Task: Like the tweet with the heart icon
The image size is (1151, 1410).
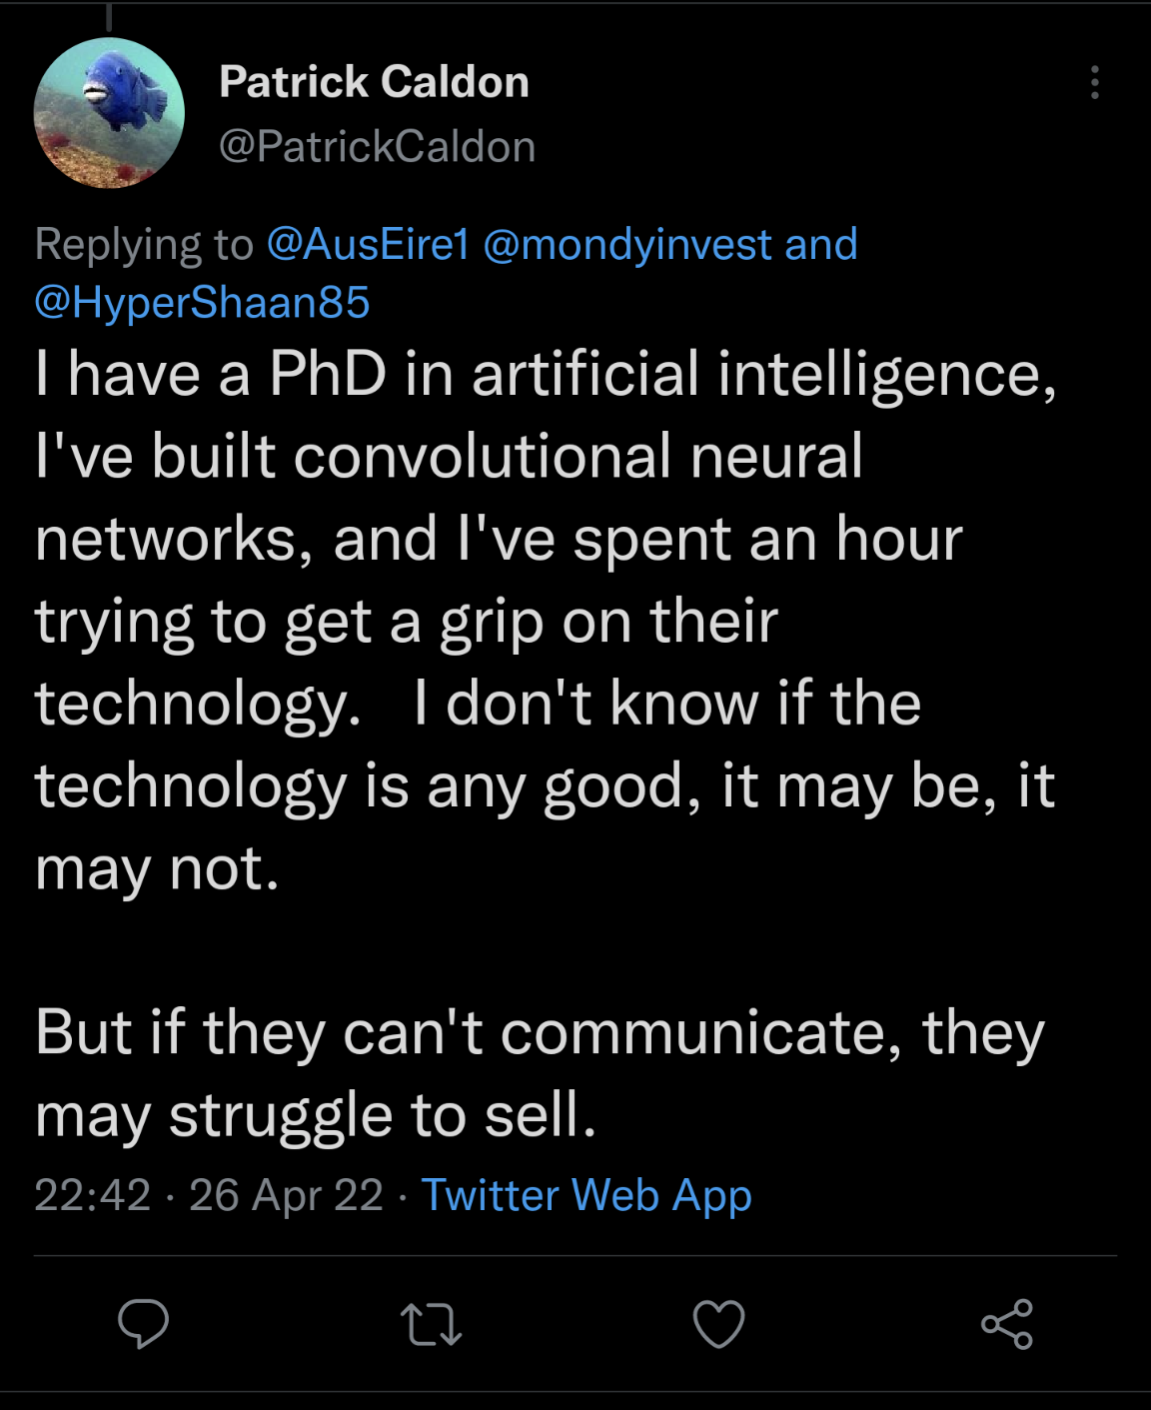Action: click(x=719, y=1324)
